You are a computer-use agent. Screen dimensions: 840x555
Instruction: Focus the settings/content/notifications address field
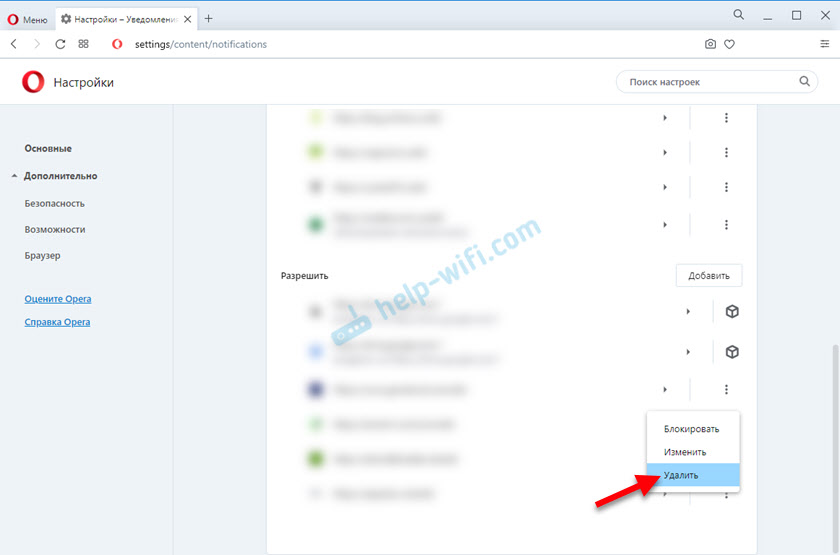pos(200,44)
